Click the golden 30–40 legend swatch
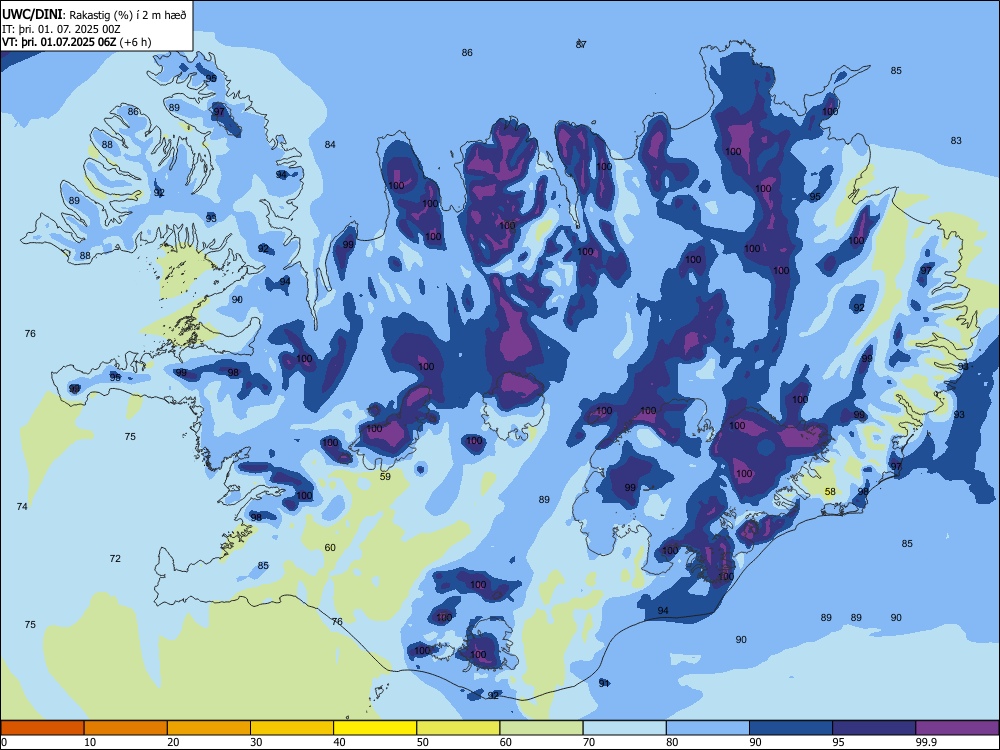The height and width of the screenshot is (750, 1000). (x=292, y=728)
